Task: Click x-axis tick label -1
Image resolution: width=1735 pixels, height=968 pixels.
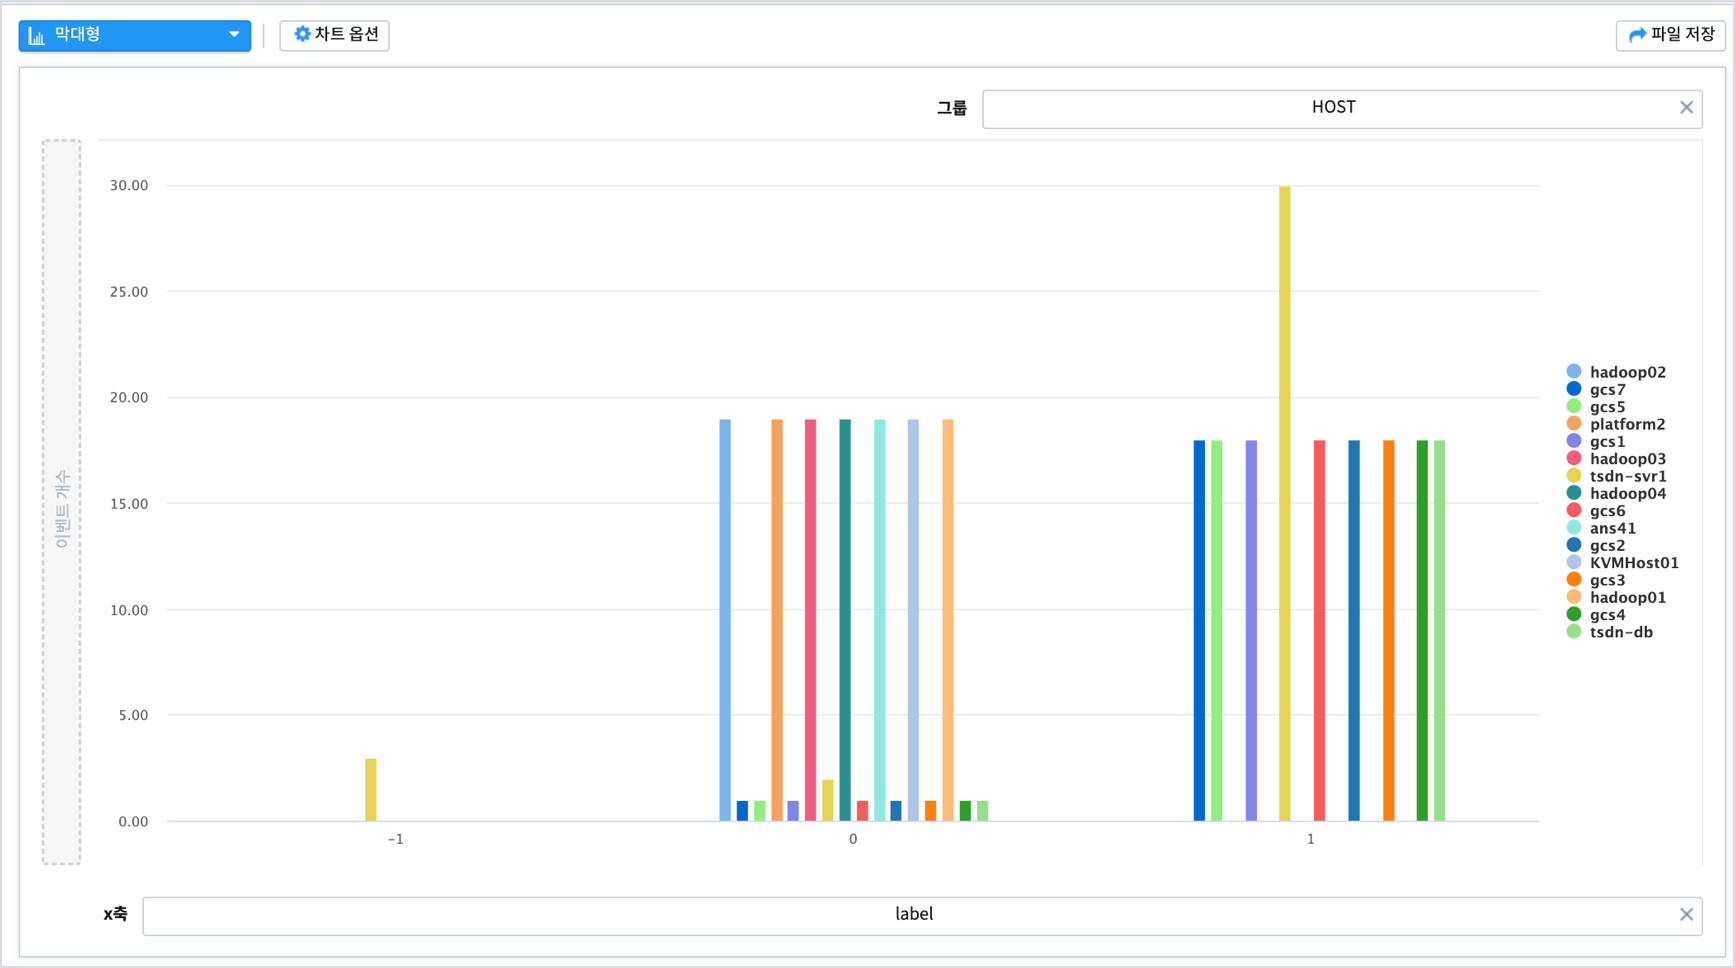Action: [x=396, y=839]
